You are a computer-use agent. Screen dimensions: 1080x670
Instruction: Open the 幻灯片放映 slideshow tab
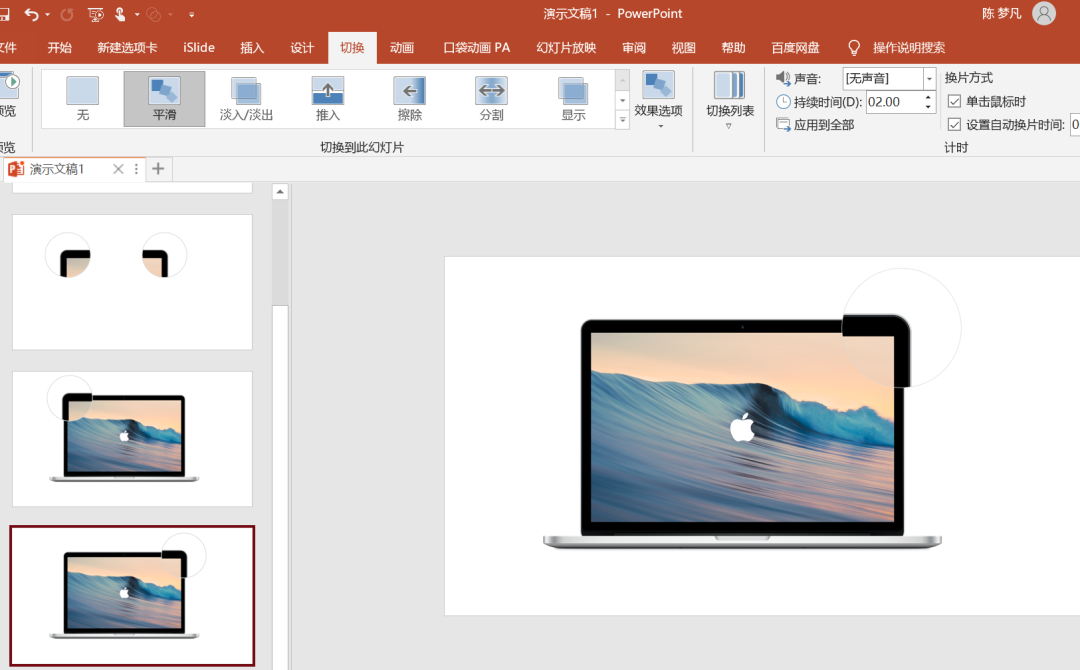coord(566,48)
